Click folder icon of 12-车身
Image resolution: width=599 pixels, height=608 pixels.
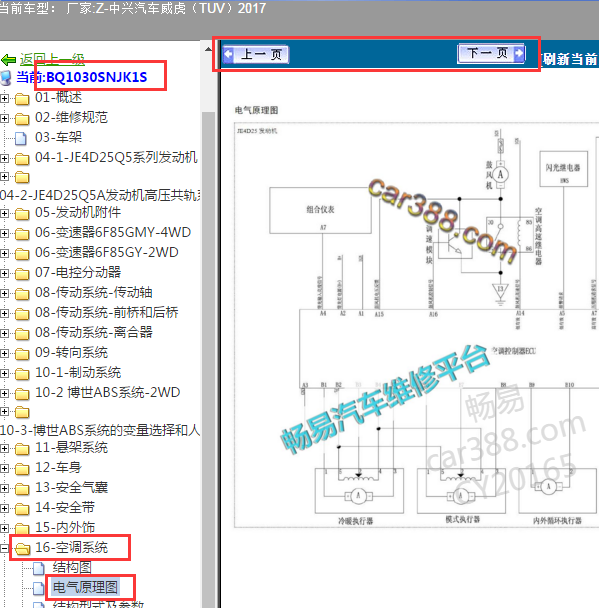(x=22, y=469)
